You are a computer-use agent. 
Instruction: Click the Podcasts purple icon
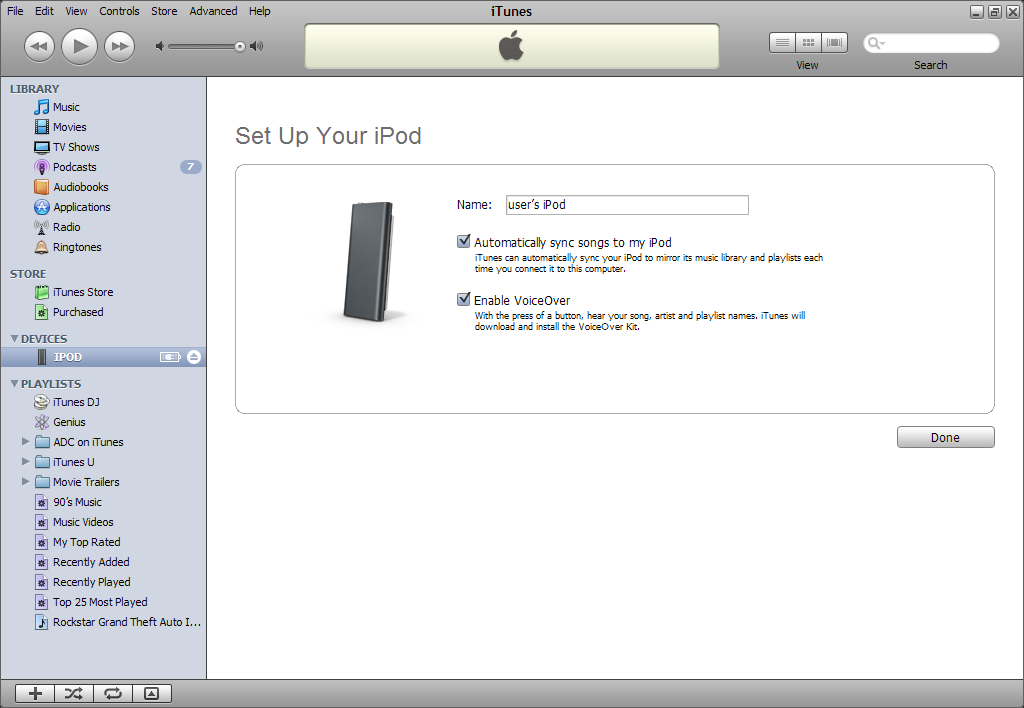[42, 167]
